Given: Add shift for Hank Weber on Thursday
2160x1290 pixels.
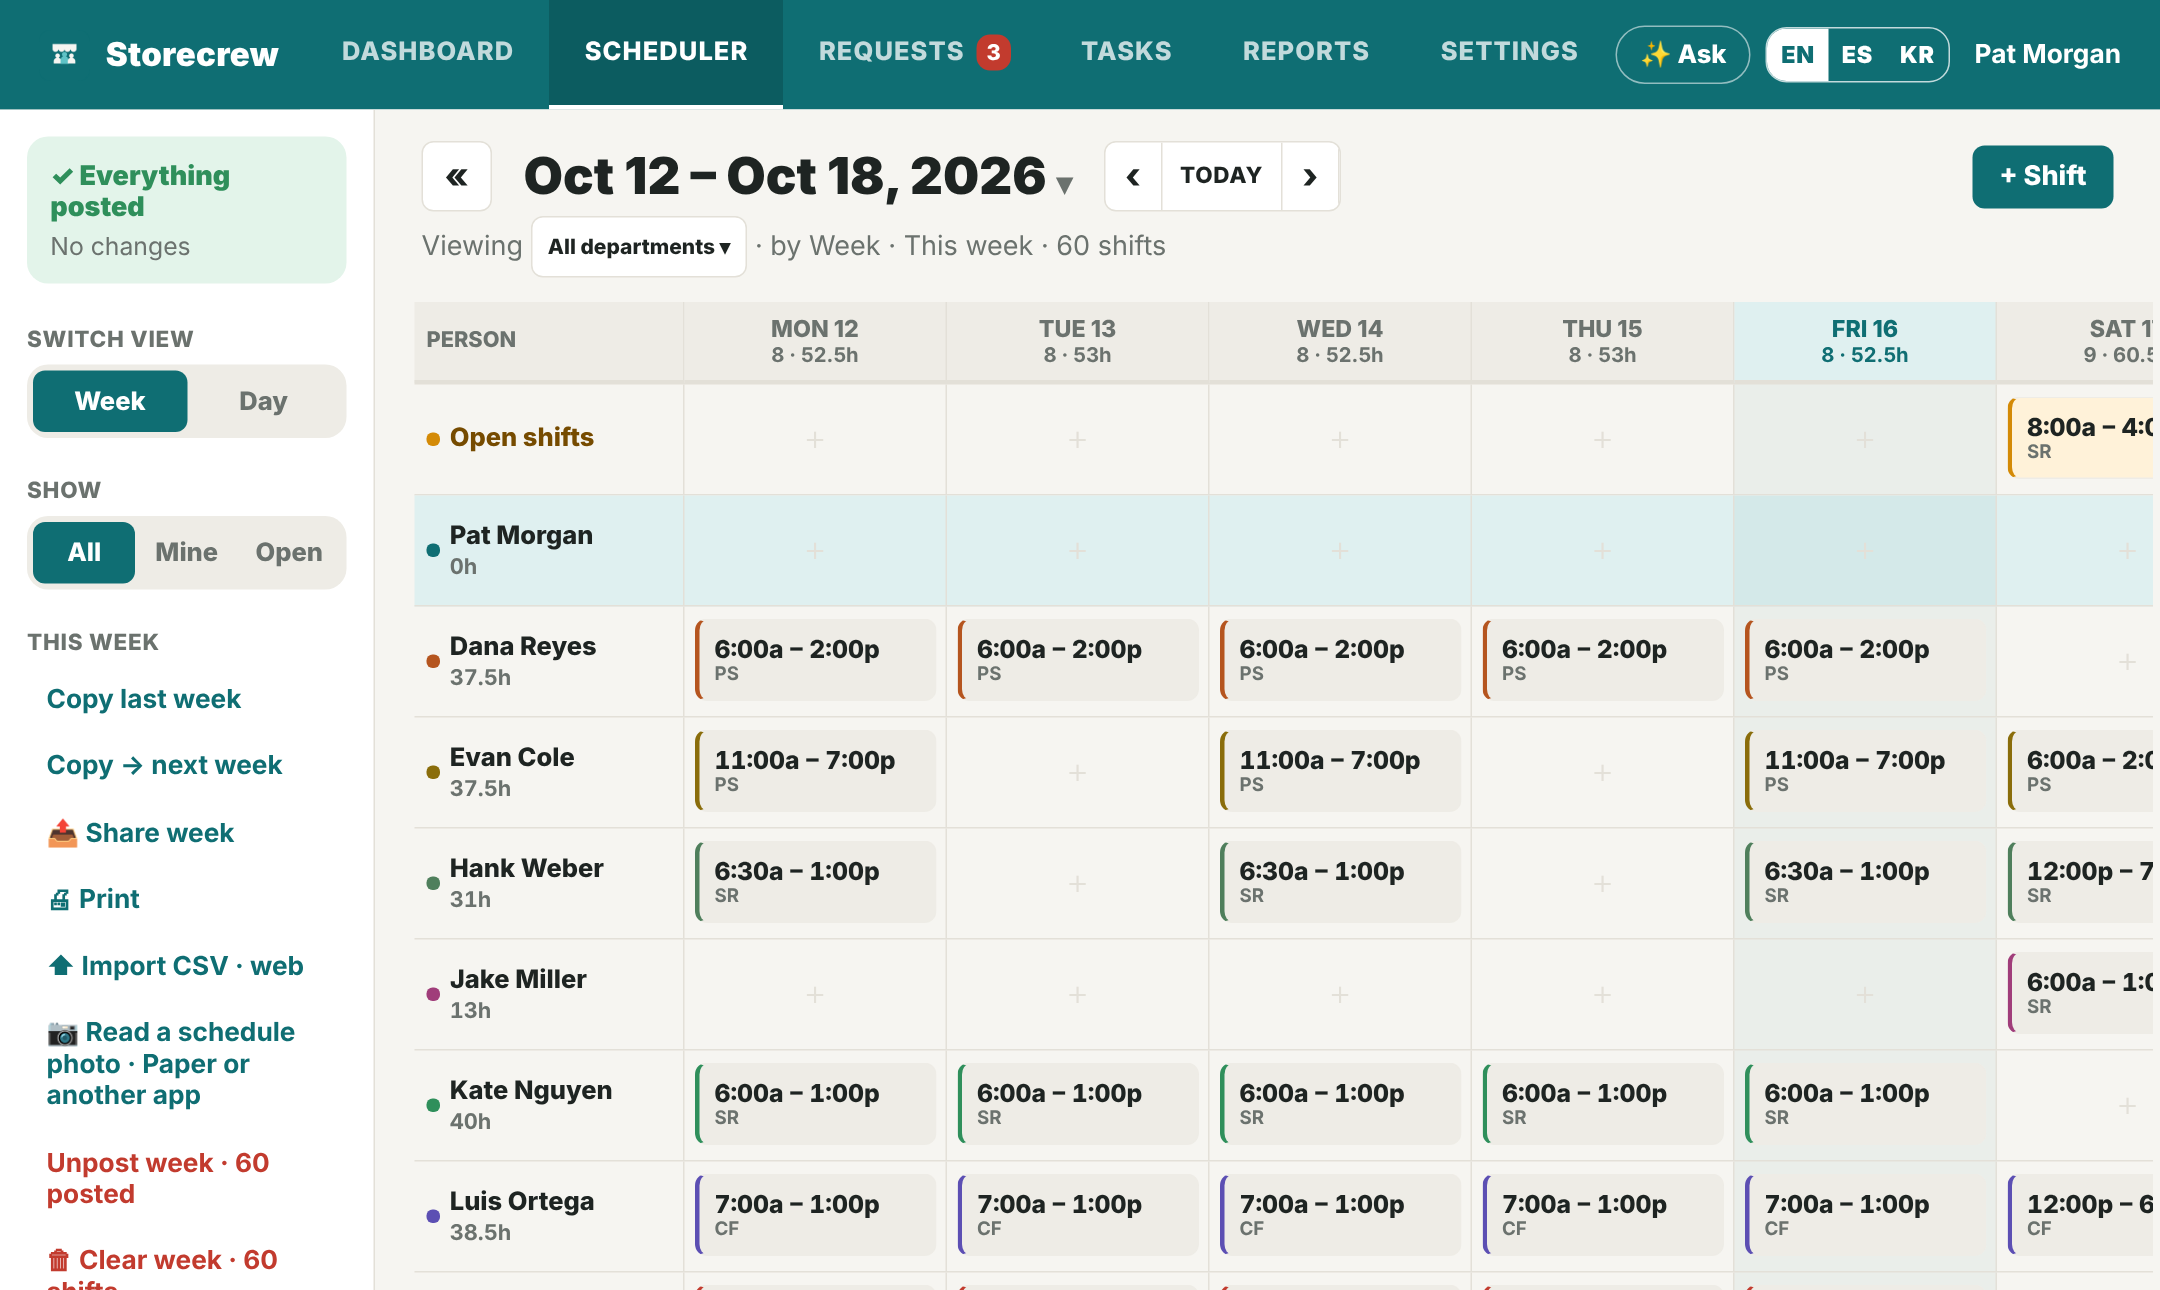Looking at the screenshot, I should pyautogui.click(x=1602, y=884).
